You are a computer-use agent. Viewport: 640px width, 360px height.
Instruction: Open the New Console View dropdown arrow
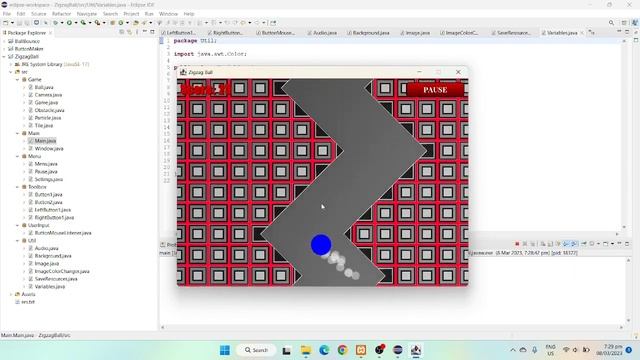pyautogui.click(x=612, y=244)
